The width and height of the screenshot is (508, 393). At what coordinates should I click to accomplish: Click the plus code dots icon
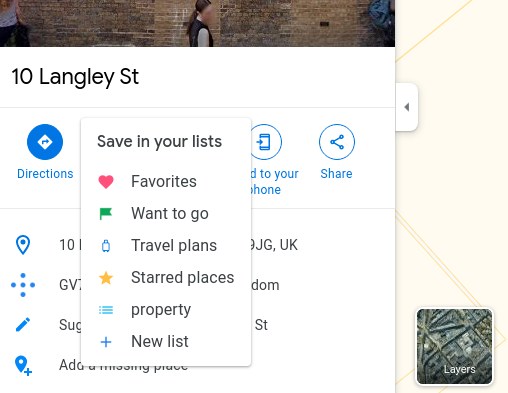pyautogui.click(x=23, y=285)
